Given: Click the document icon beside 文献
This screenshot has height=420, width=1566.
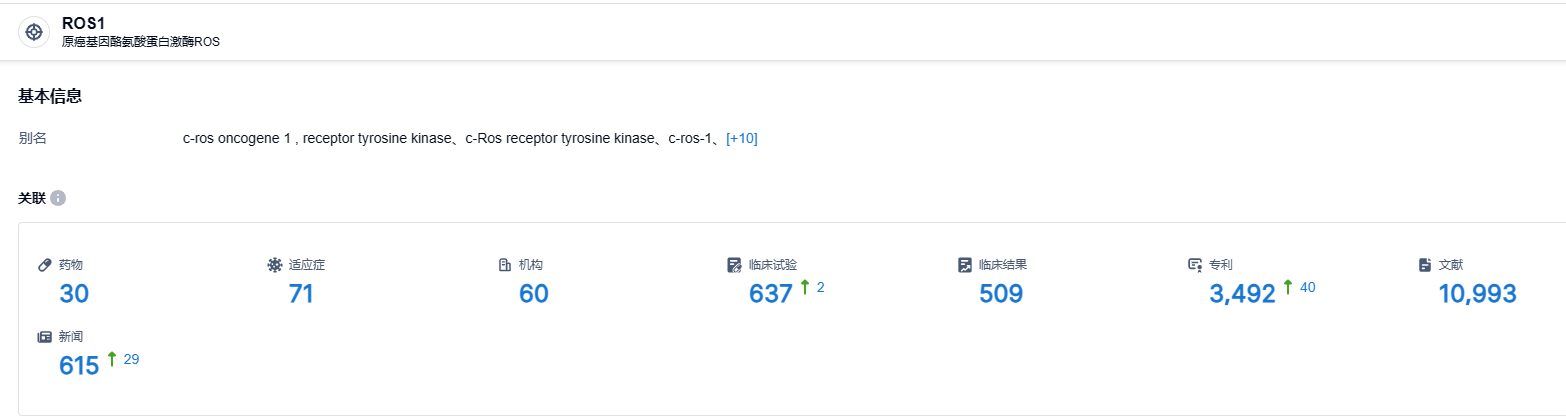Looking at the screenshot, I should click(1425, 265).
